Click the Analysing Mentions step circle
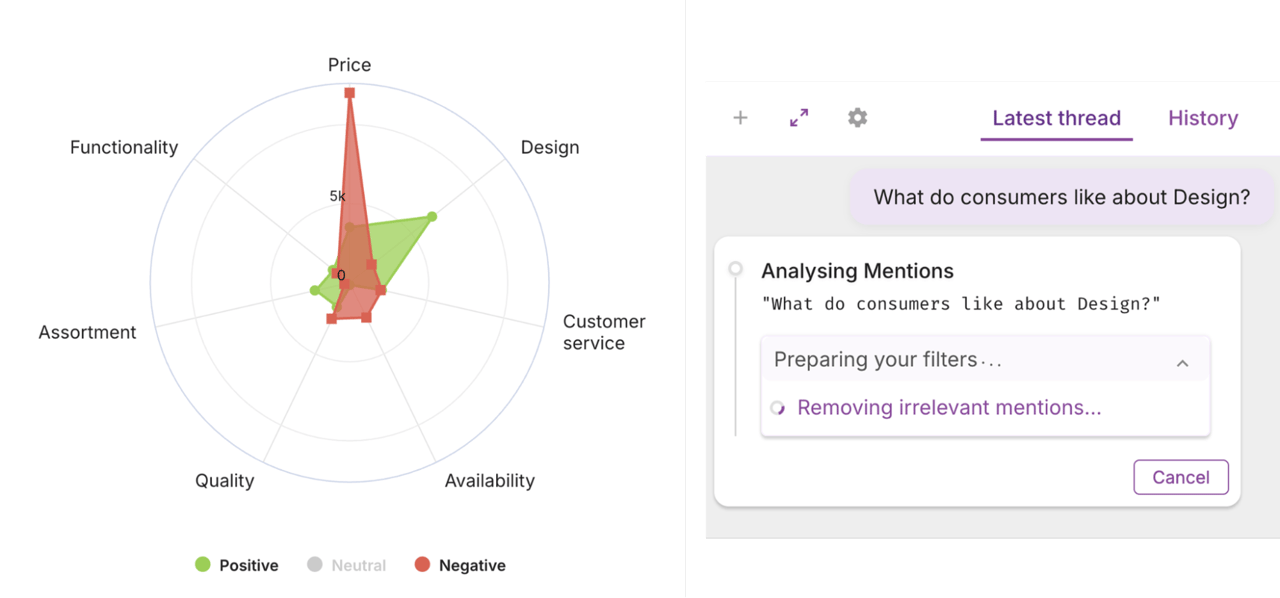The height and width of the screenshot is (598, 1280). pos(736,269)
